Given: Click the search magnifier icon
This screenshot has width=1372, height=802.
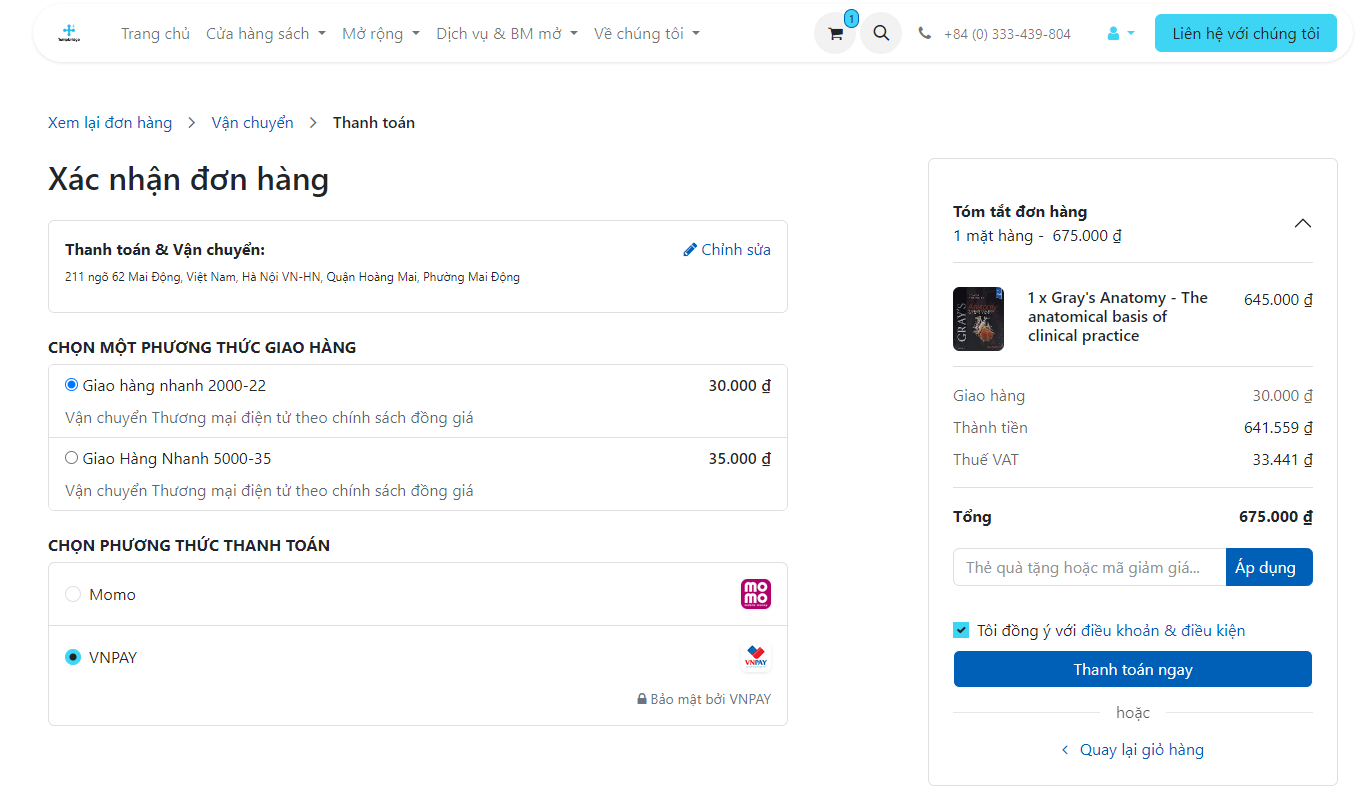Looking at the screenshot, I should click(x=881, y=34).
